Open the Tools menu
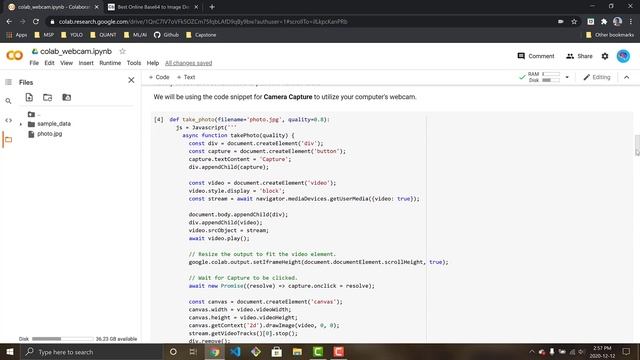The width and height of the screenshot is (640, 360). pos(134,63)
